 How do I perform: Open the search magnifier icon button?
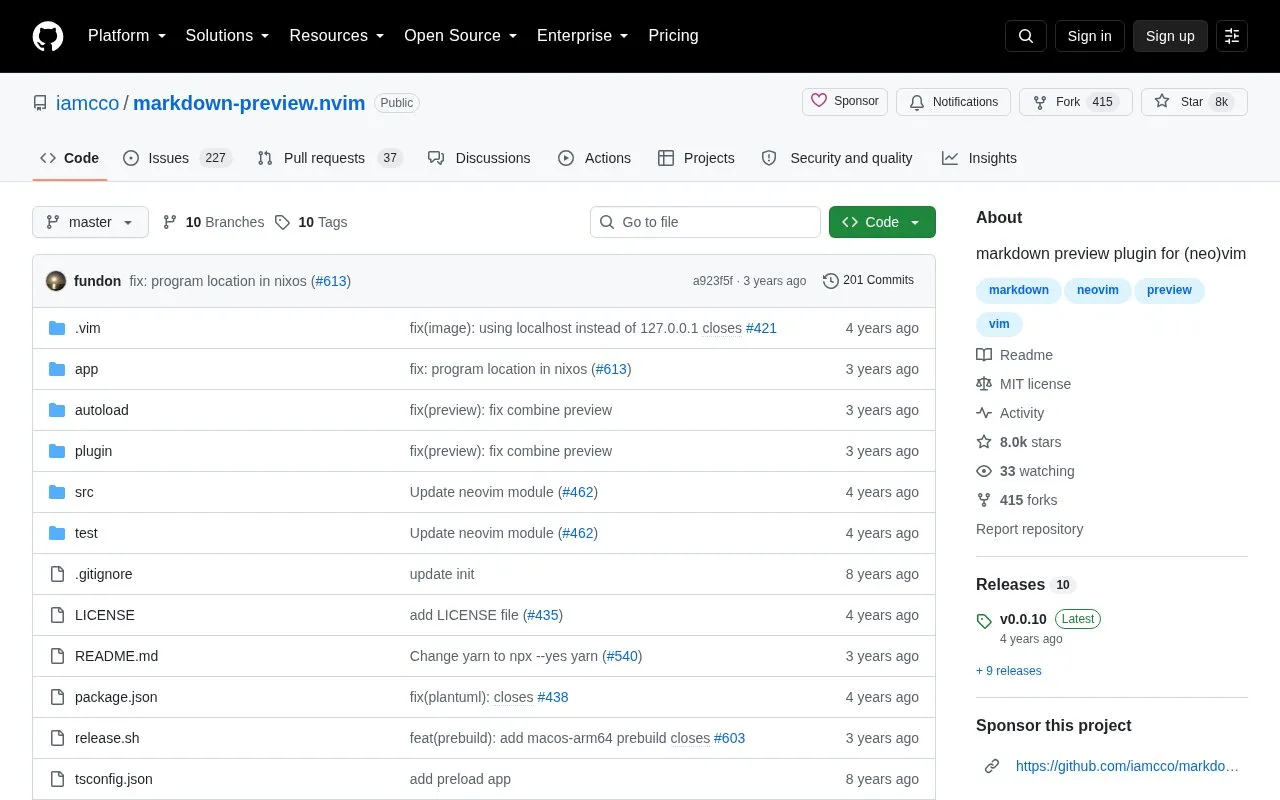point(1026,36)
